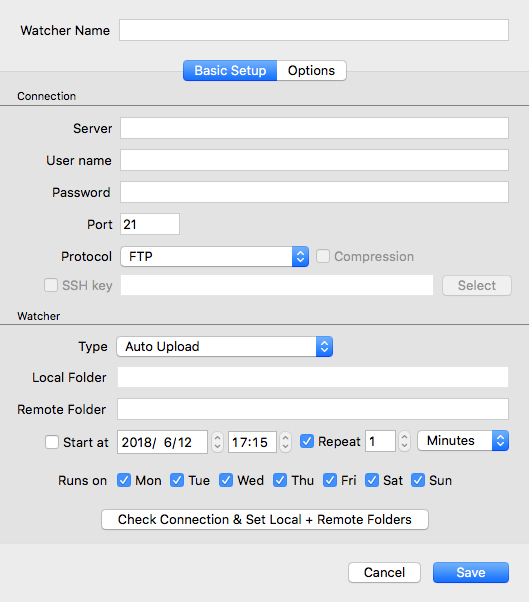
Task: Disable the Sun runs-on checkbox
Action: pyautogui.click(x=418, y=480)
